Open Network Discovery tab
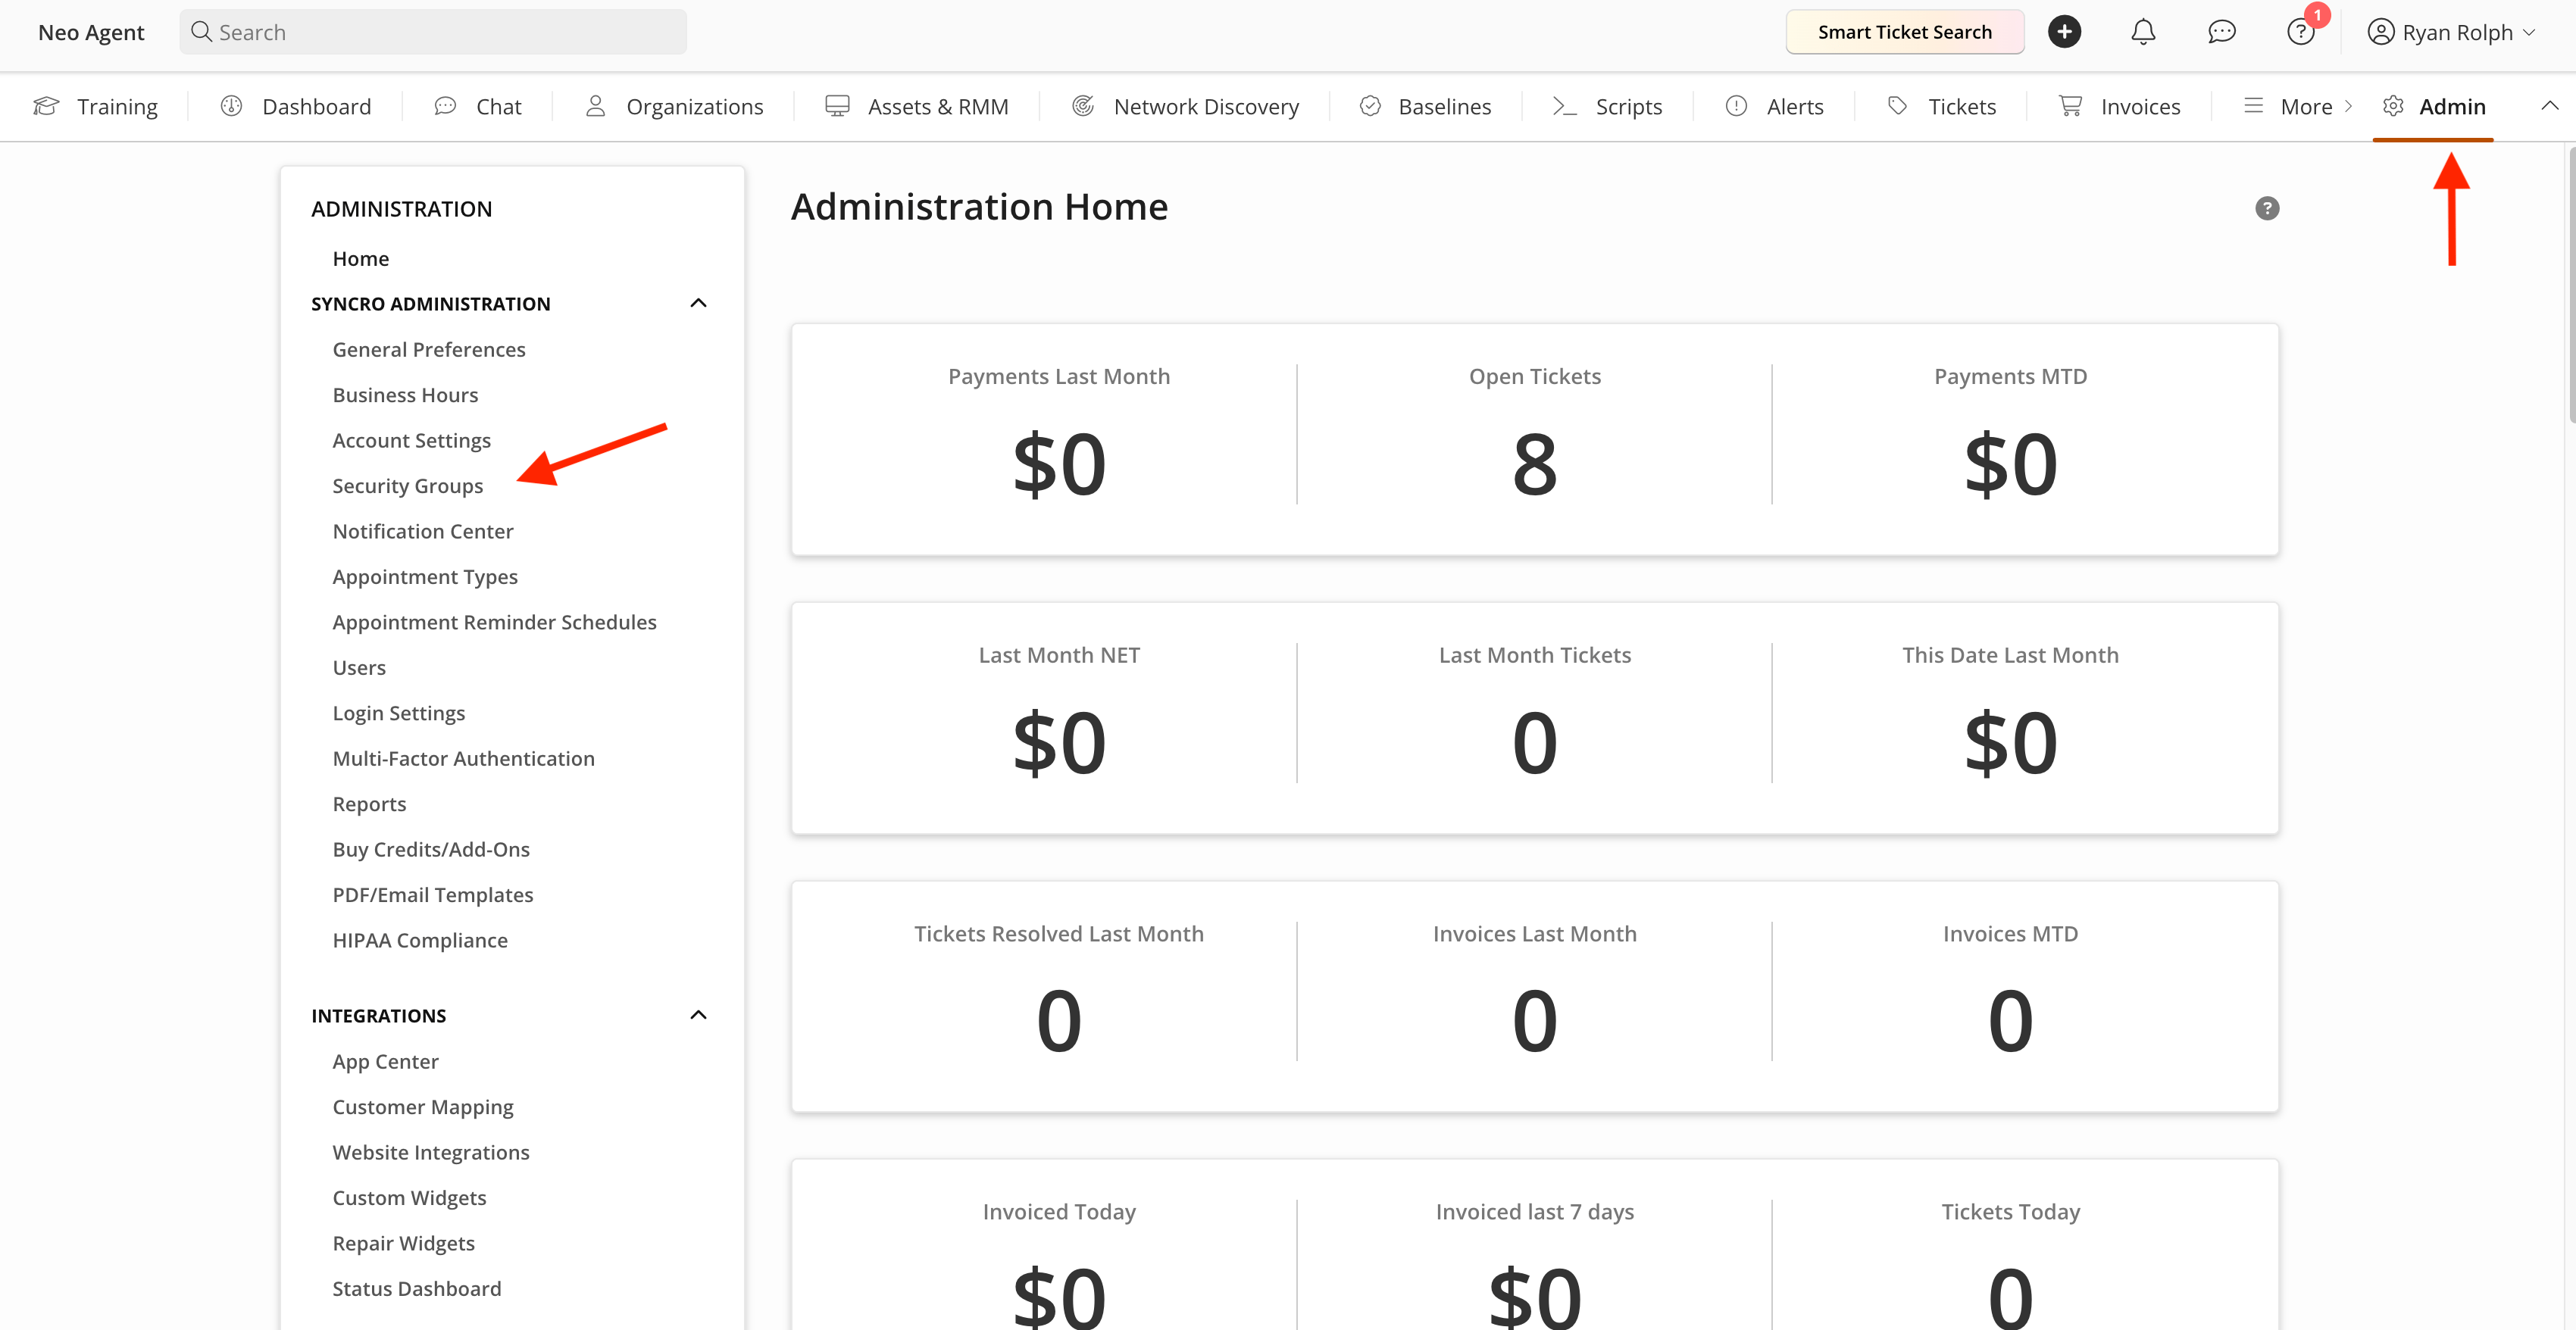 click(x=1186, y=106)
